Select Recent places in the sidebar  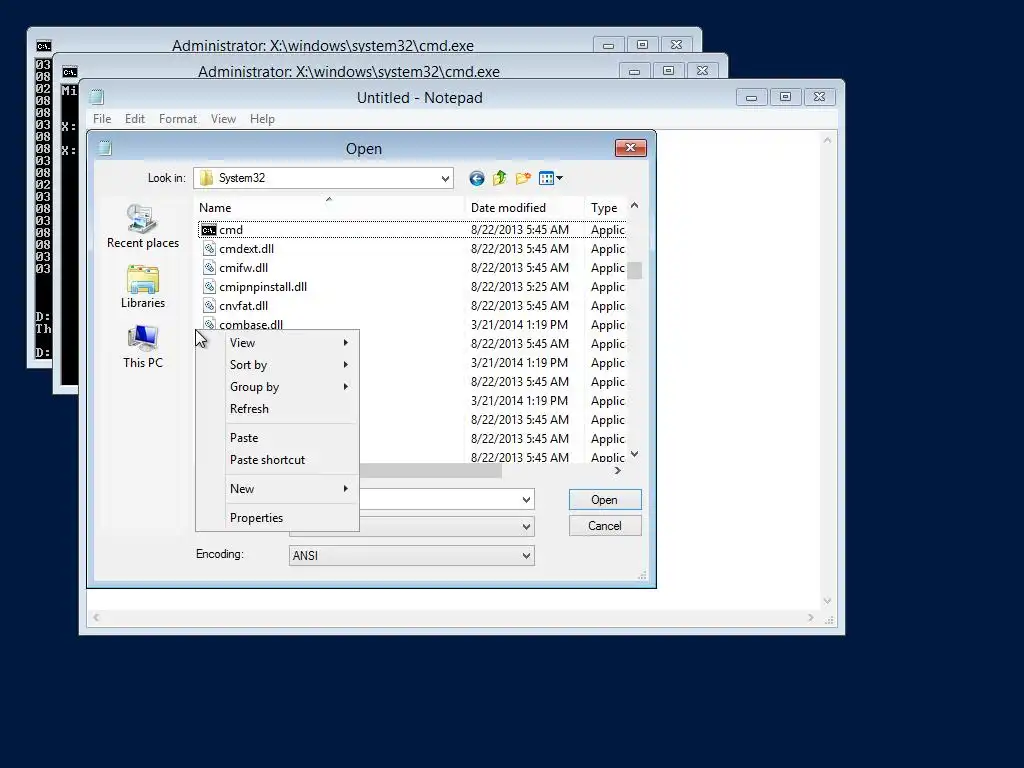click(142, 227)
